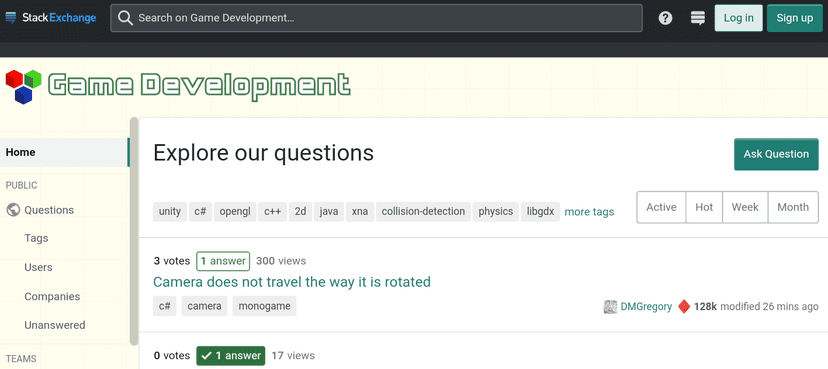Select the Hot sort tab
Viewport: 828px width, 369px height.
704,207
